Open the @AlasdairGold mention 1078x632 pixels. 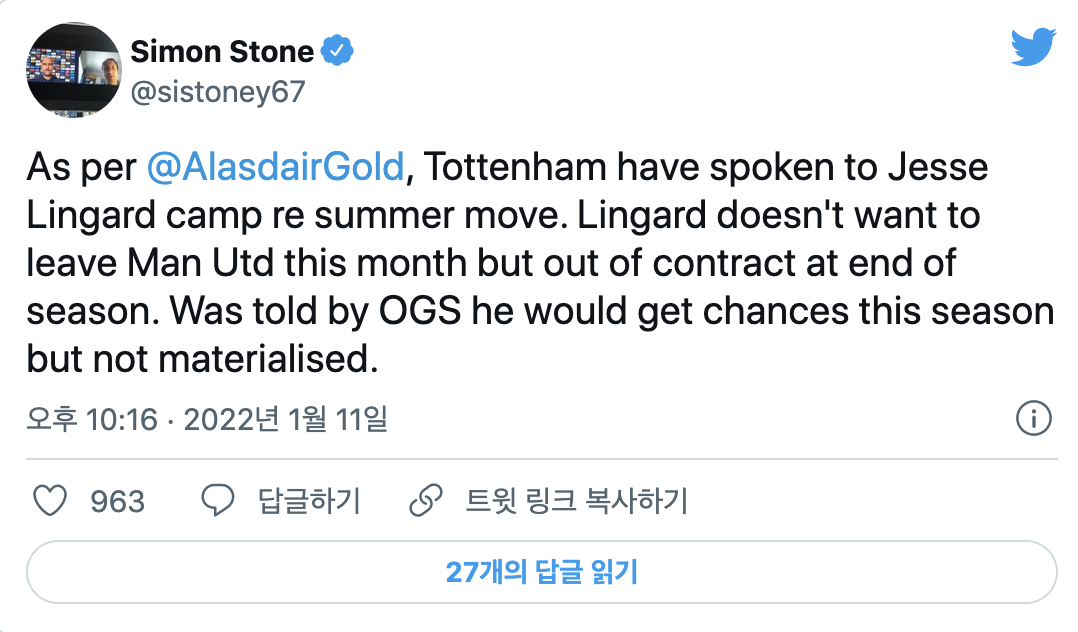tap(275, 167)
